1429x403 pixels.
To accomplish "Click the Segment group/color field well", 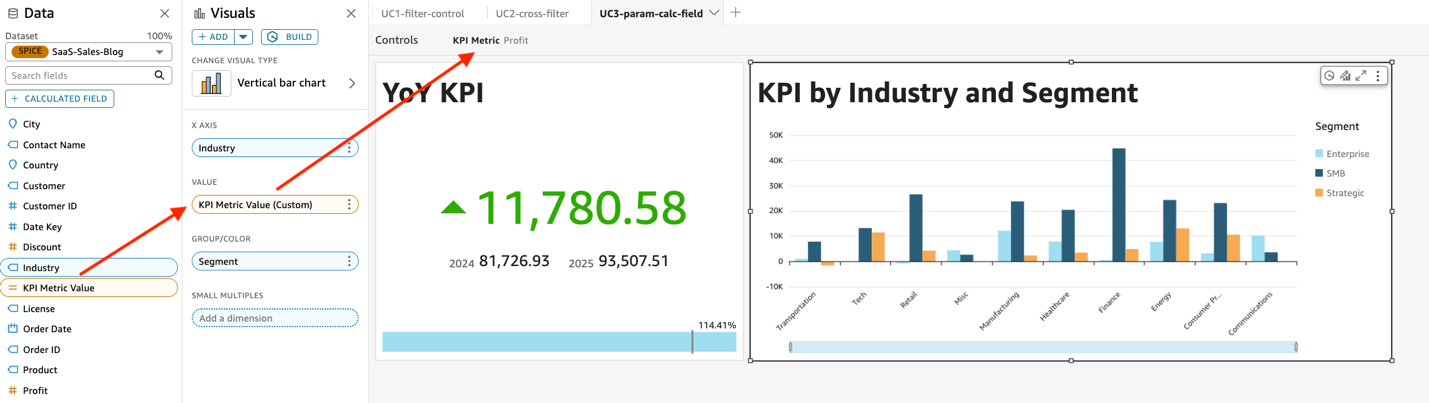I will click(275, 261).
